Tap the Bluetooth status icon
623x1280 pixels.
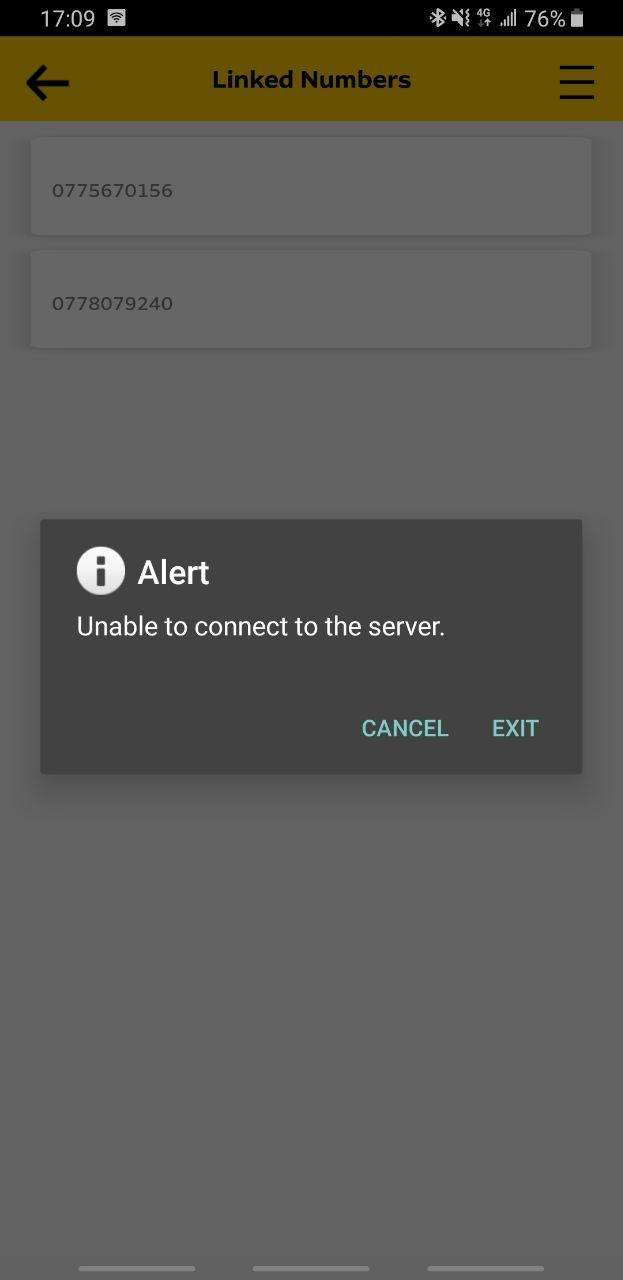click(x=437, y=18)
